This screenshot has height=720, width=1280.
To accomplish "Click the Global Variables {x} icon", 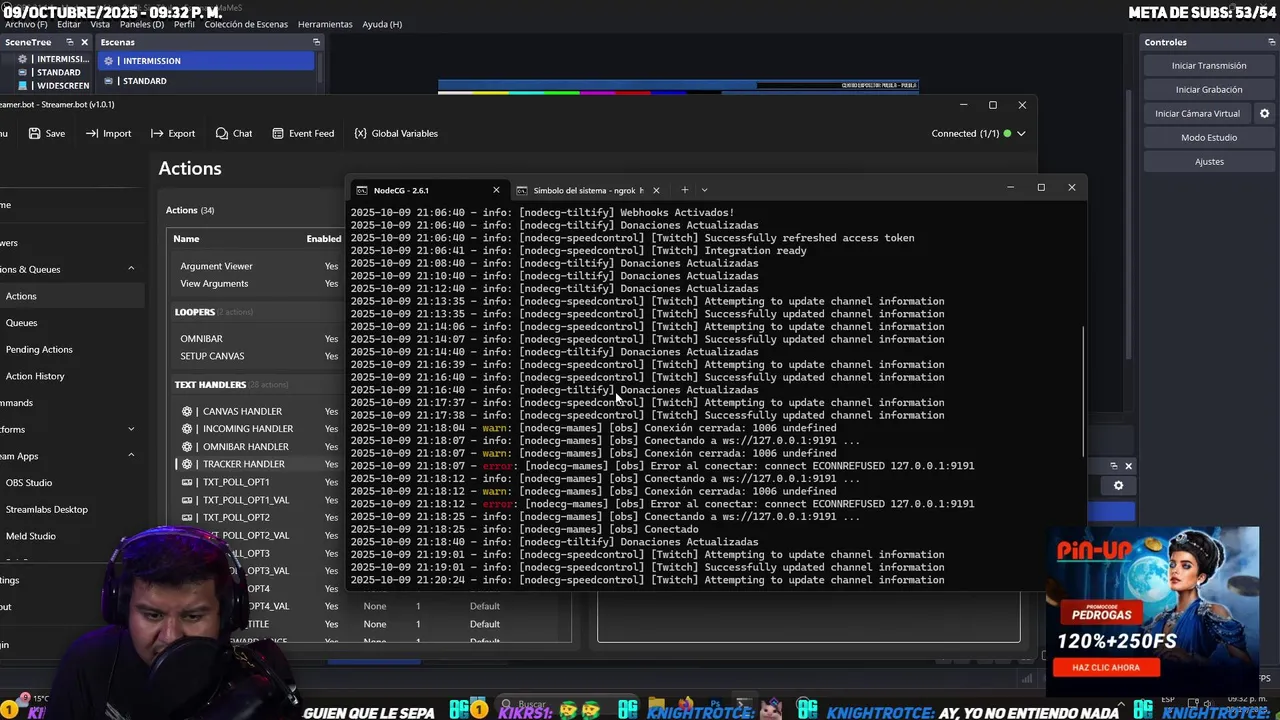I will pyautogui.click(x=360, y=133).
